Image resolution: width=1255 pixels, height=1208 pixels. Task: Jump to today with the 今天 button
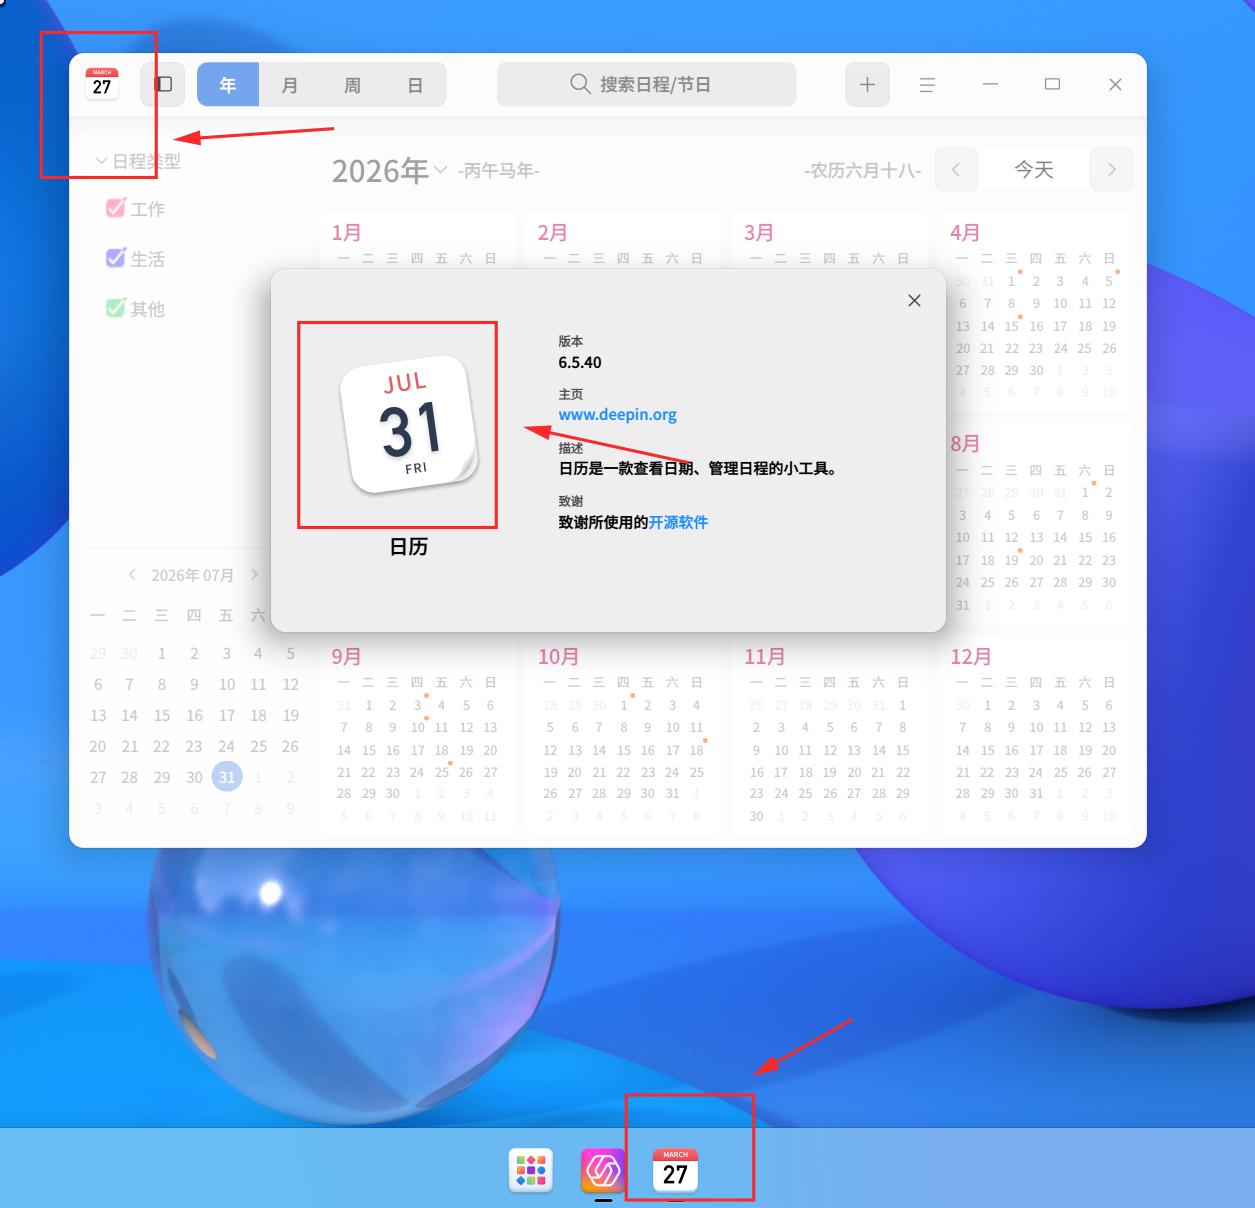1034,170
